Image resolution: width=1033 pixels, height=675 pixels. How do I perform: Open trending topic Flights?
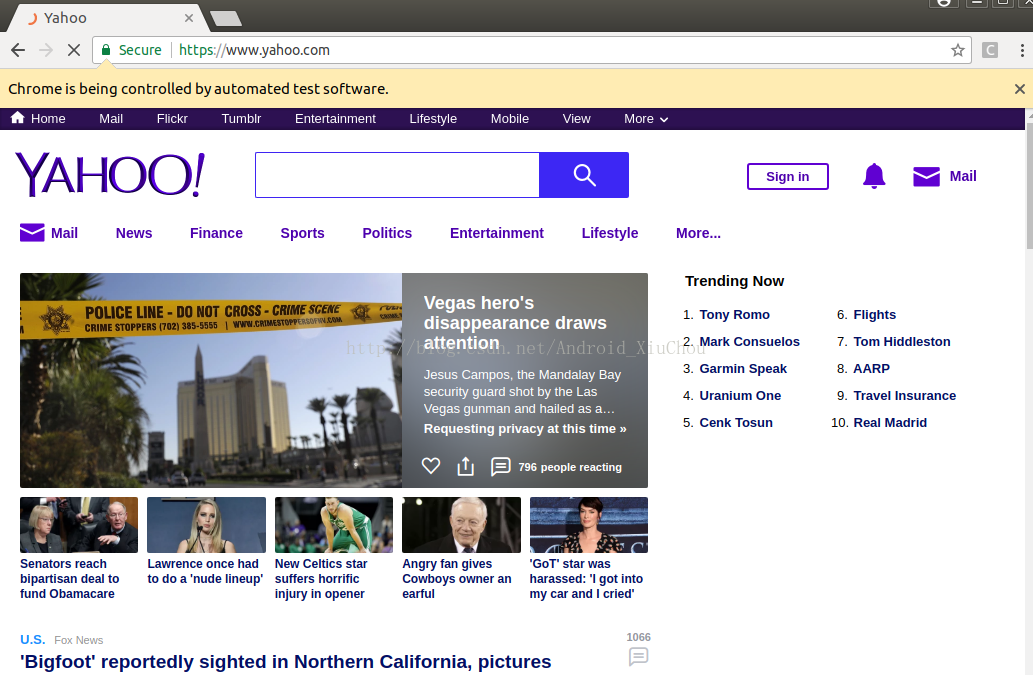coord(874,315)
